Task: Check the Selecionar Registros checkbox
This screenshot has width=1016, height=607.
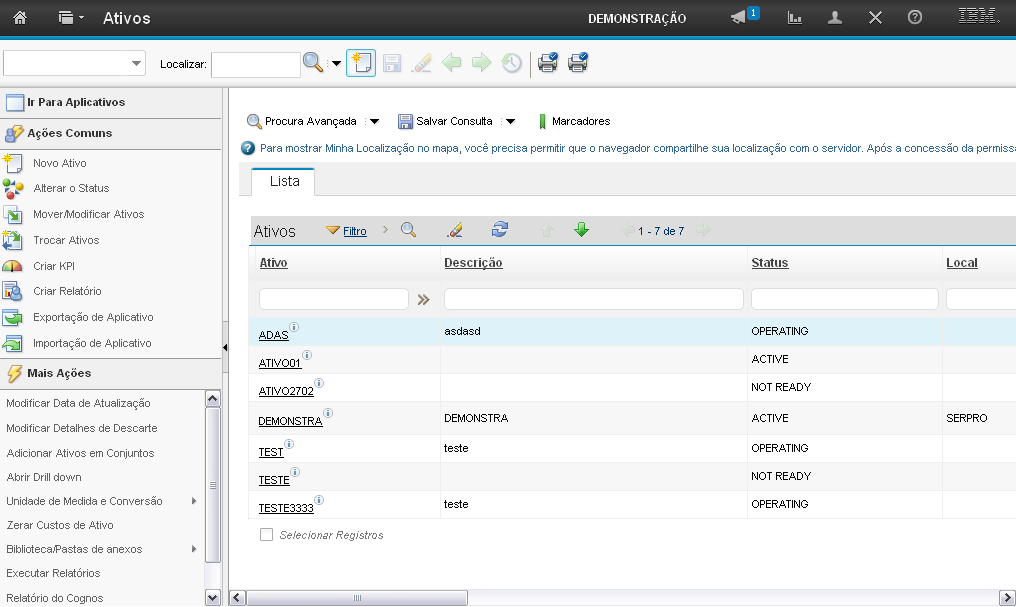Action: [266, 535]
